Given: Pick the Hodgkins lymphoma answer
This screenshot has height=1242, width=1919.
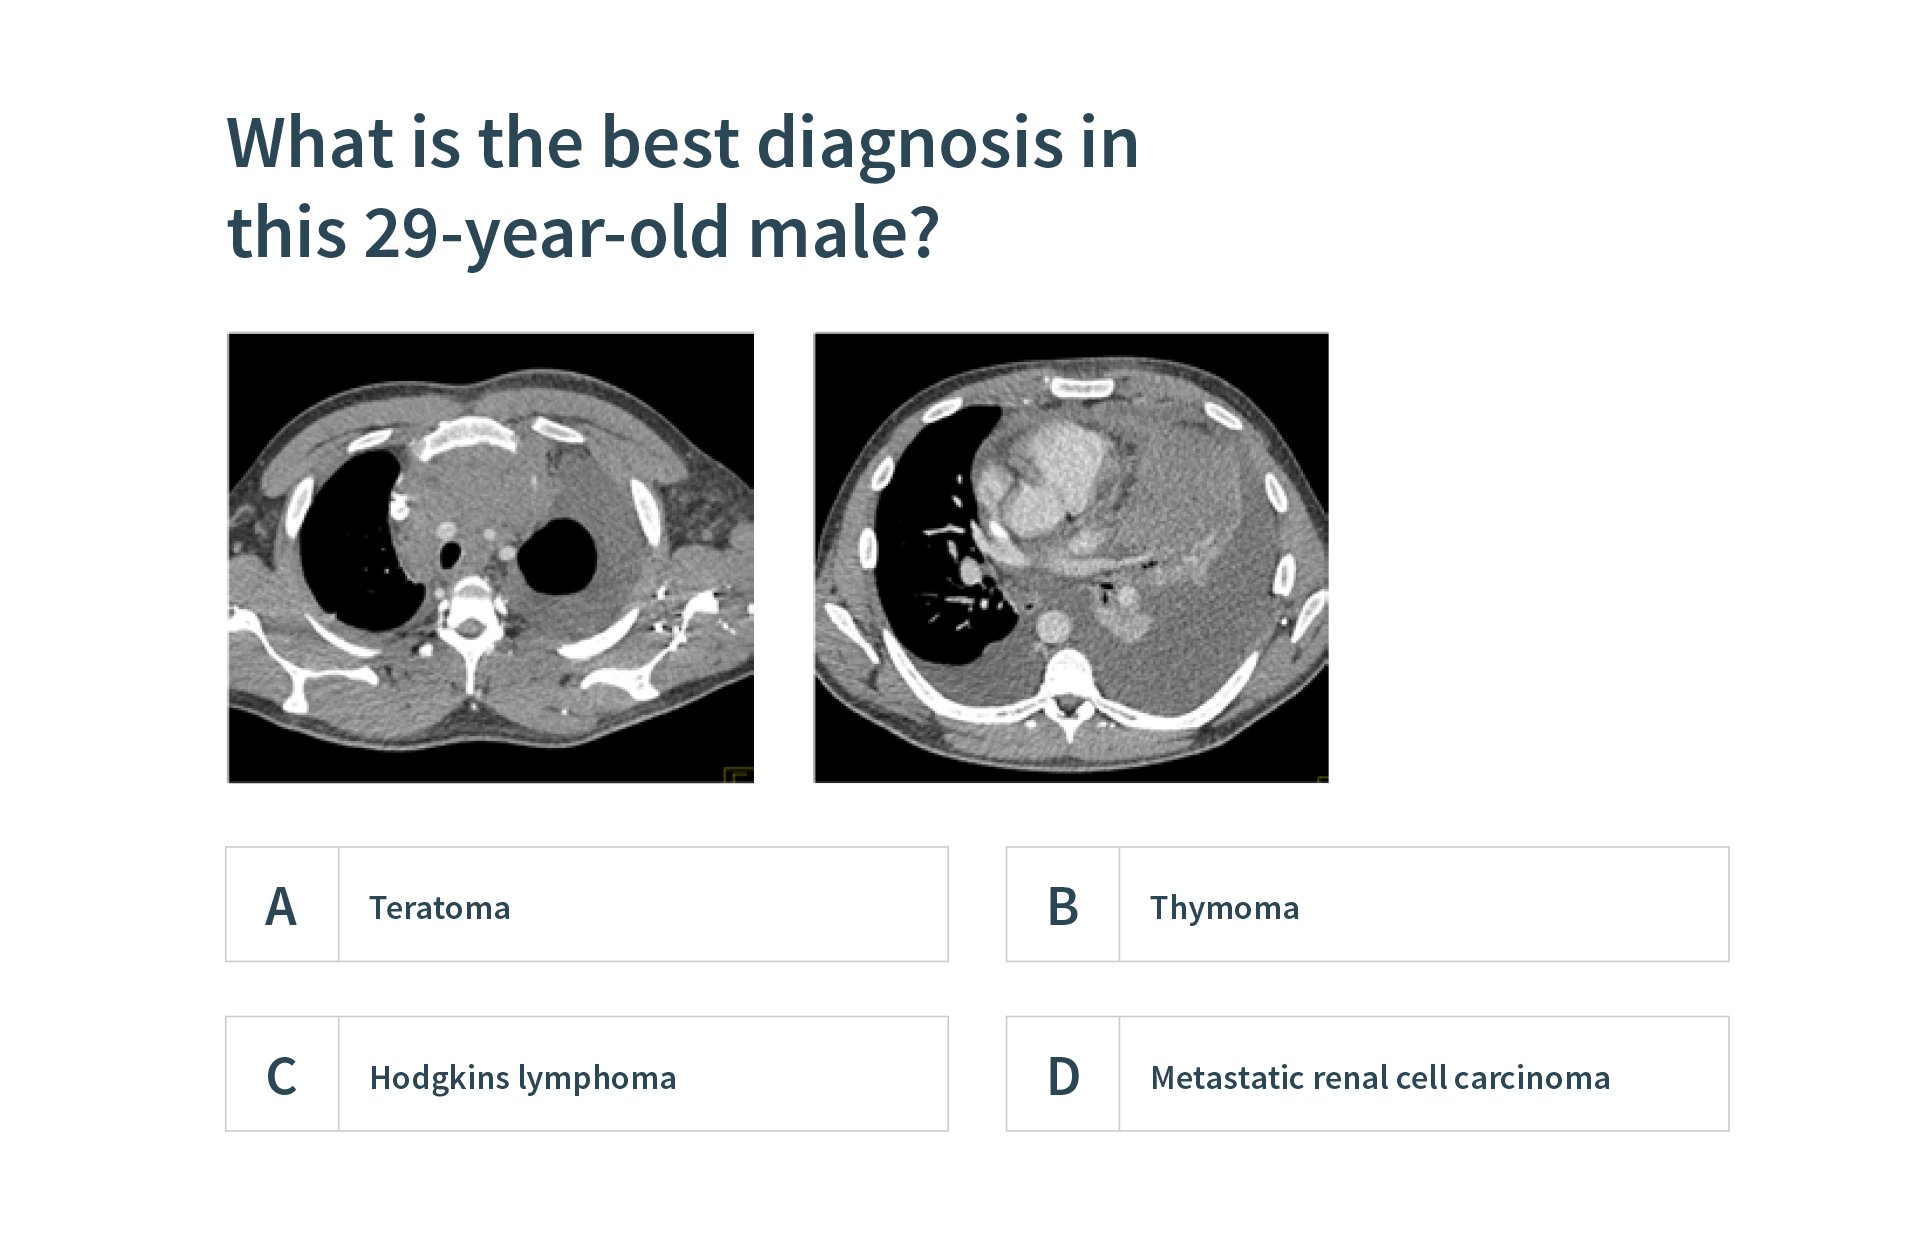Looking at the screenshot, I should coord(522,1078).
